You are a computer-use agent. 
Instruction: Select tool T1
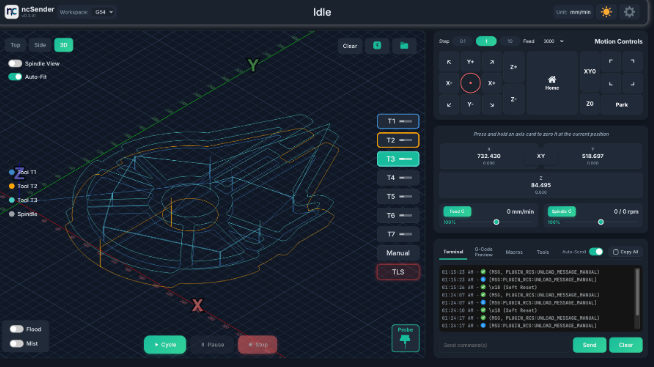[x=398, y=121]
